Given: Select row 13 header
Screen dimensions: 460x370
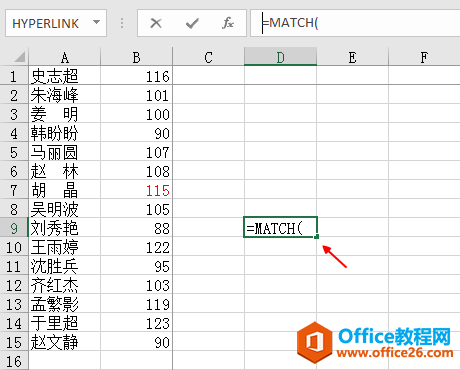Looking at the screenshot, I should (14, 304).
